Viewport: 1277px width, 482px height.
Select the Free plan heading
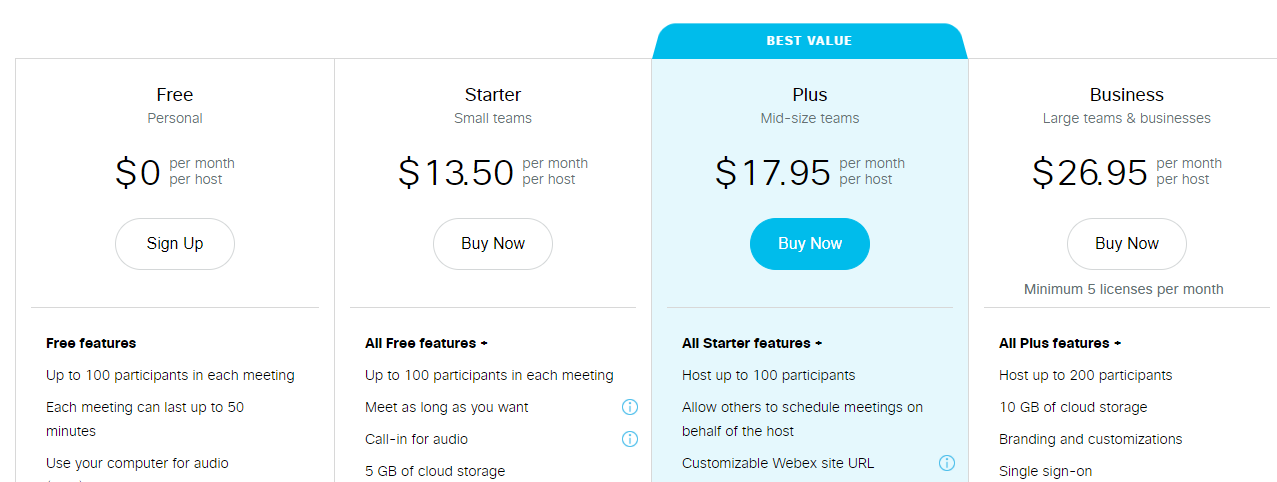(x=175, y=95)
